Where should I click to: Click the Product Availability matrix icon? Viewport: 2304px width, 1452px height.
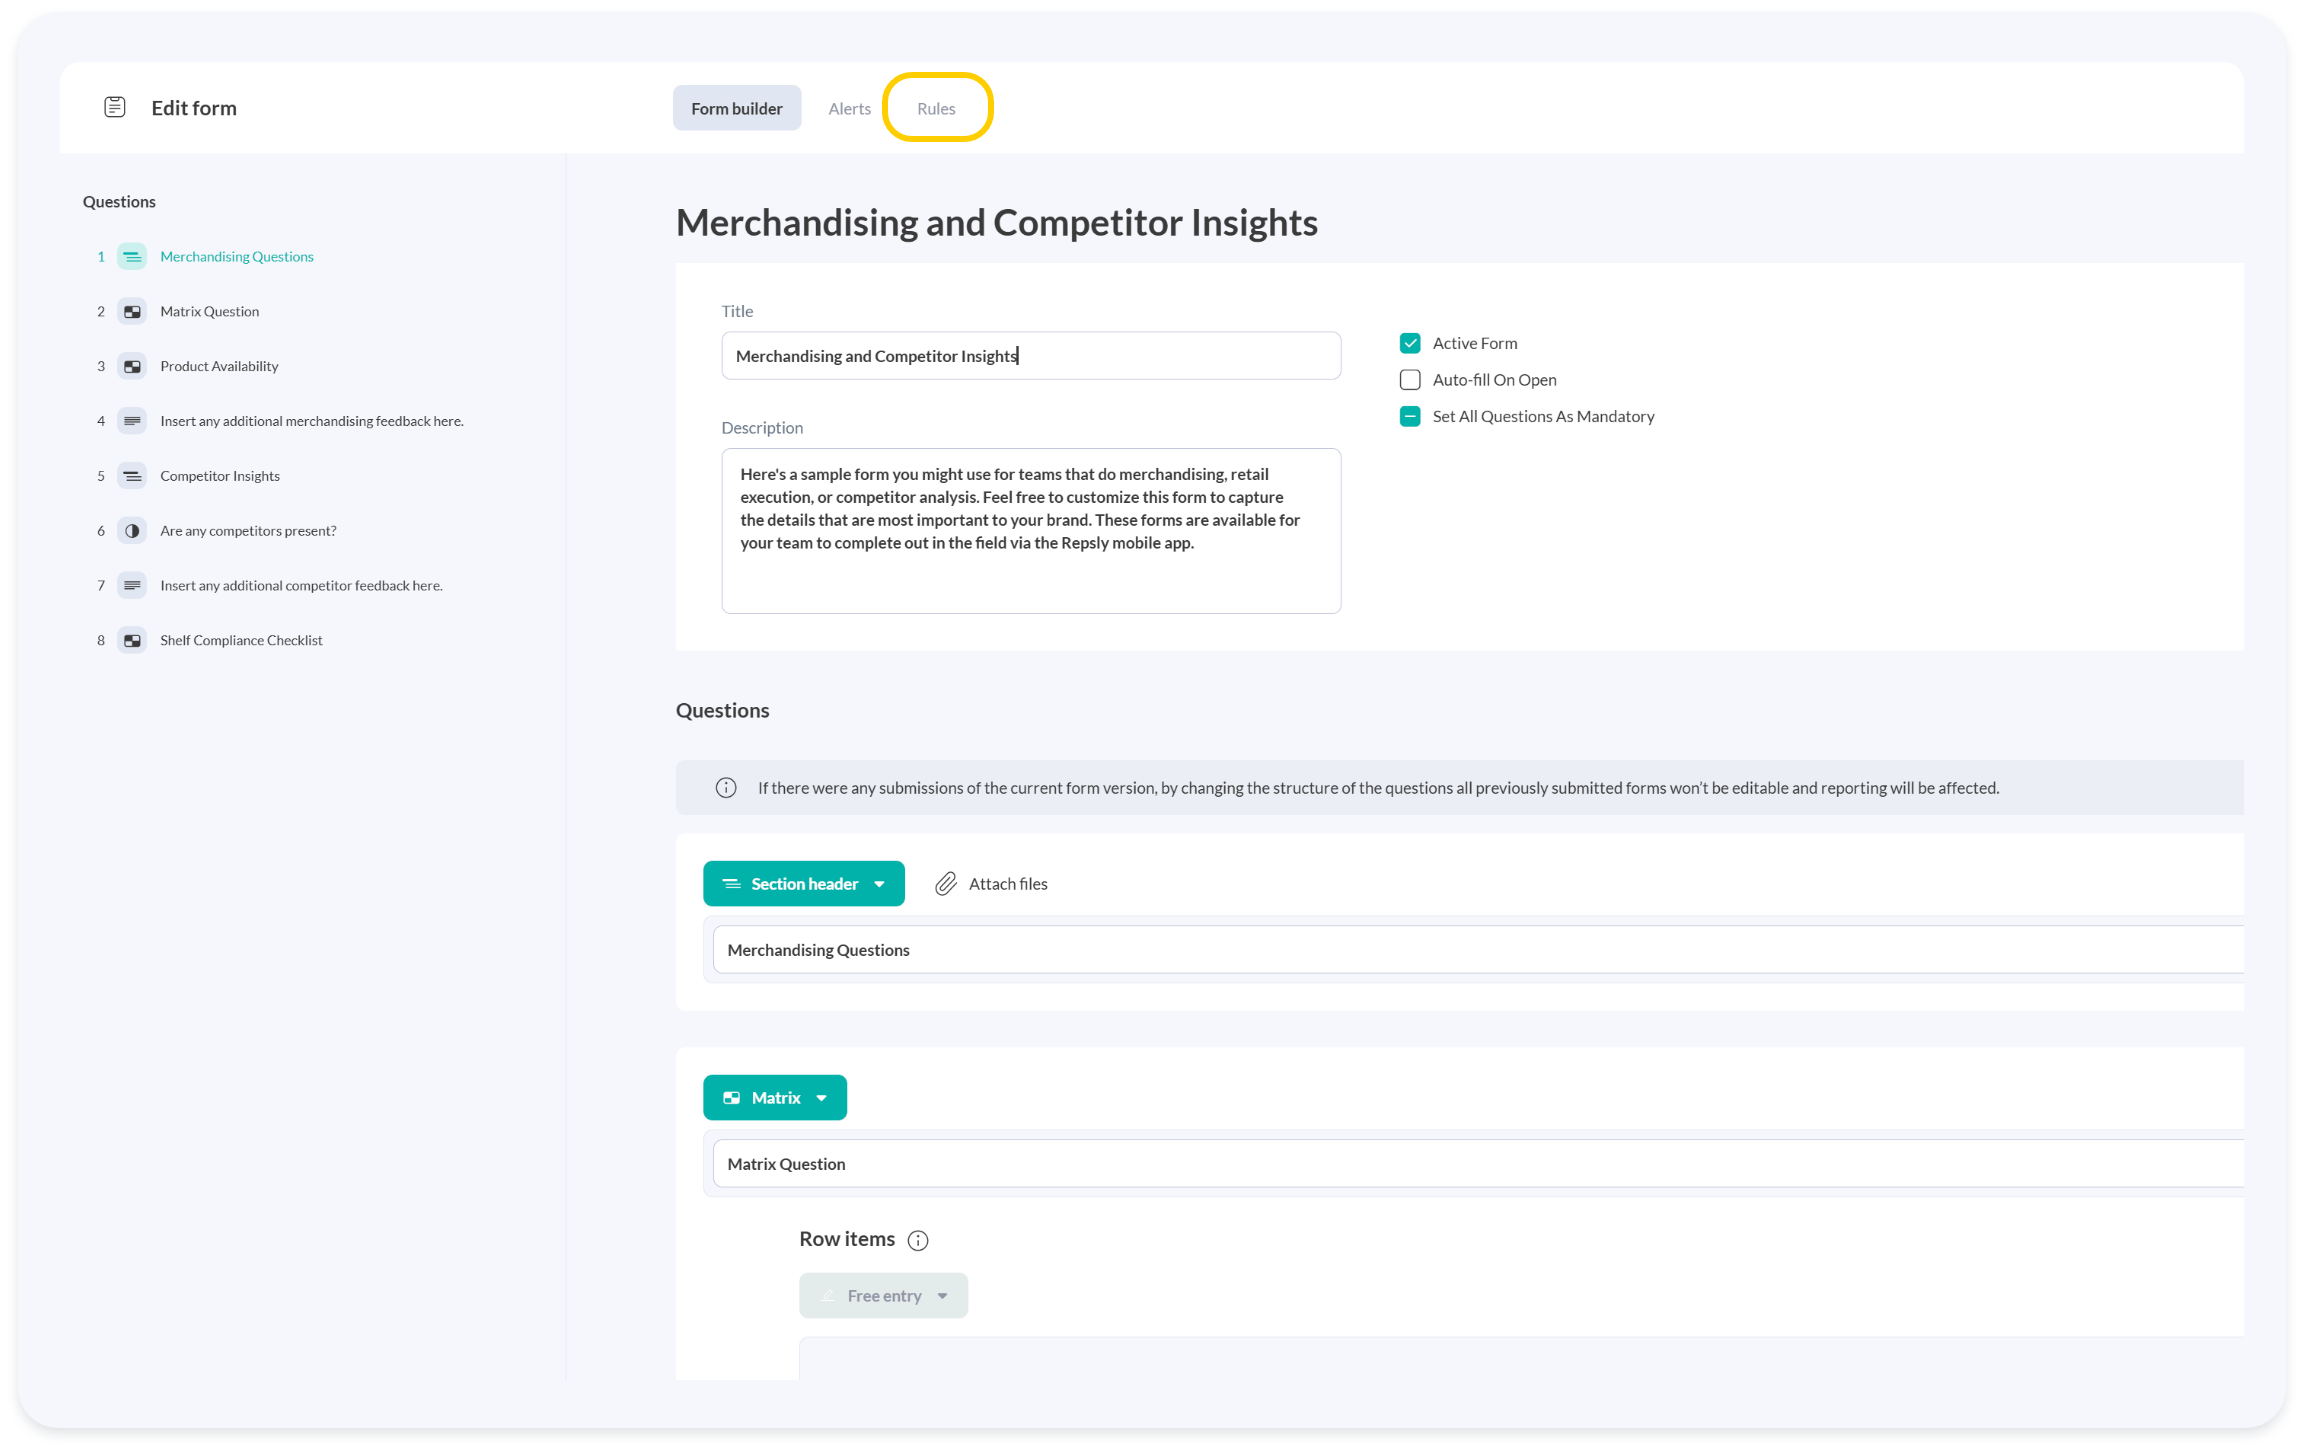point(132,367)
